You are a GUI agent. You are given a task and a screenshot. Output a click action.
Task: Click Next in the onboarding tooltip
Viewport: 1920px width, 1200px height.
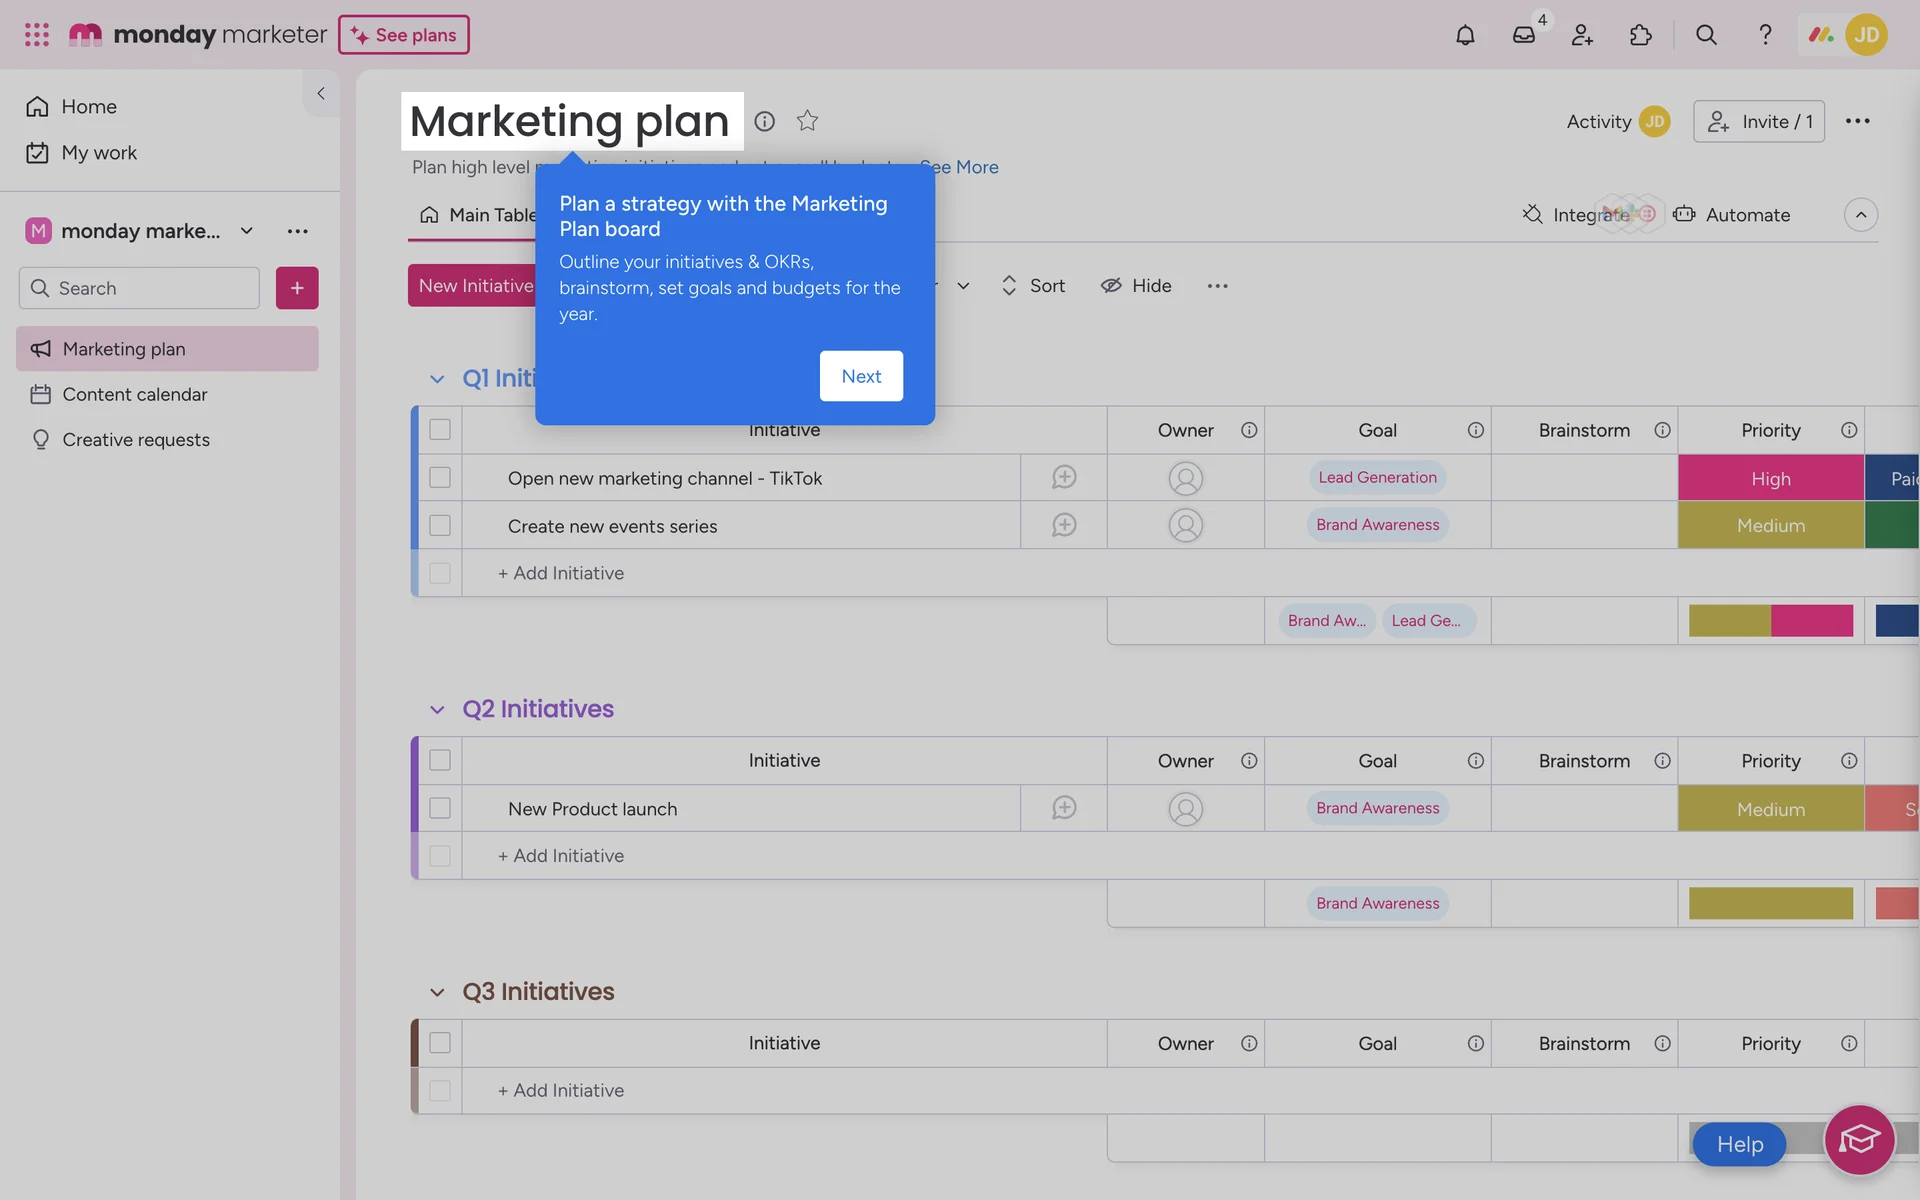[x=861, y=376]
